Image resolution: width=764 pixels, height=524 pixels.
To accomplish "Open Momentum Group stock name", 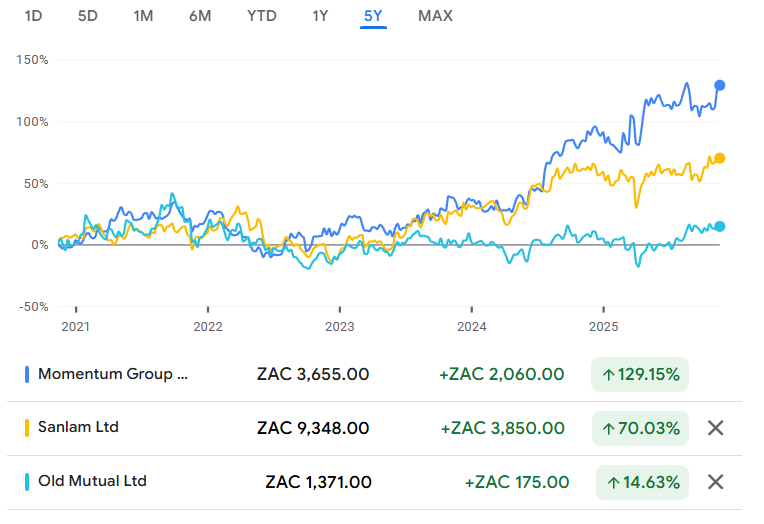I will tap(112, 374).
